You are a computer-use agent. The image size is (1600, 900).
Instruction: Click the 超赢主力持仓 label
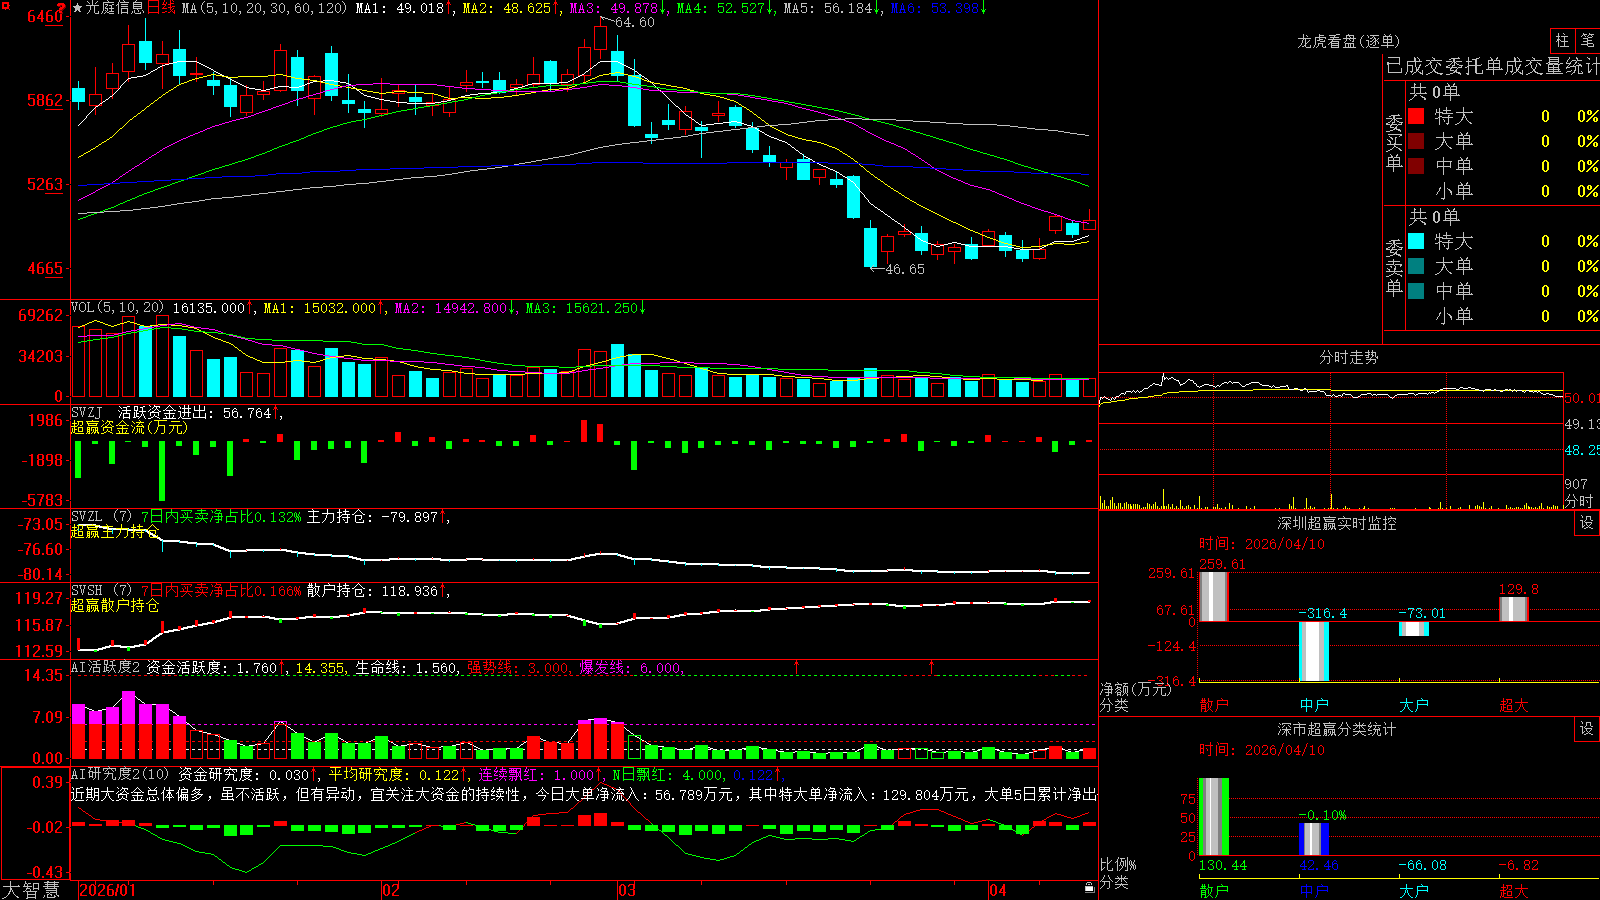(115, 532)
